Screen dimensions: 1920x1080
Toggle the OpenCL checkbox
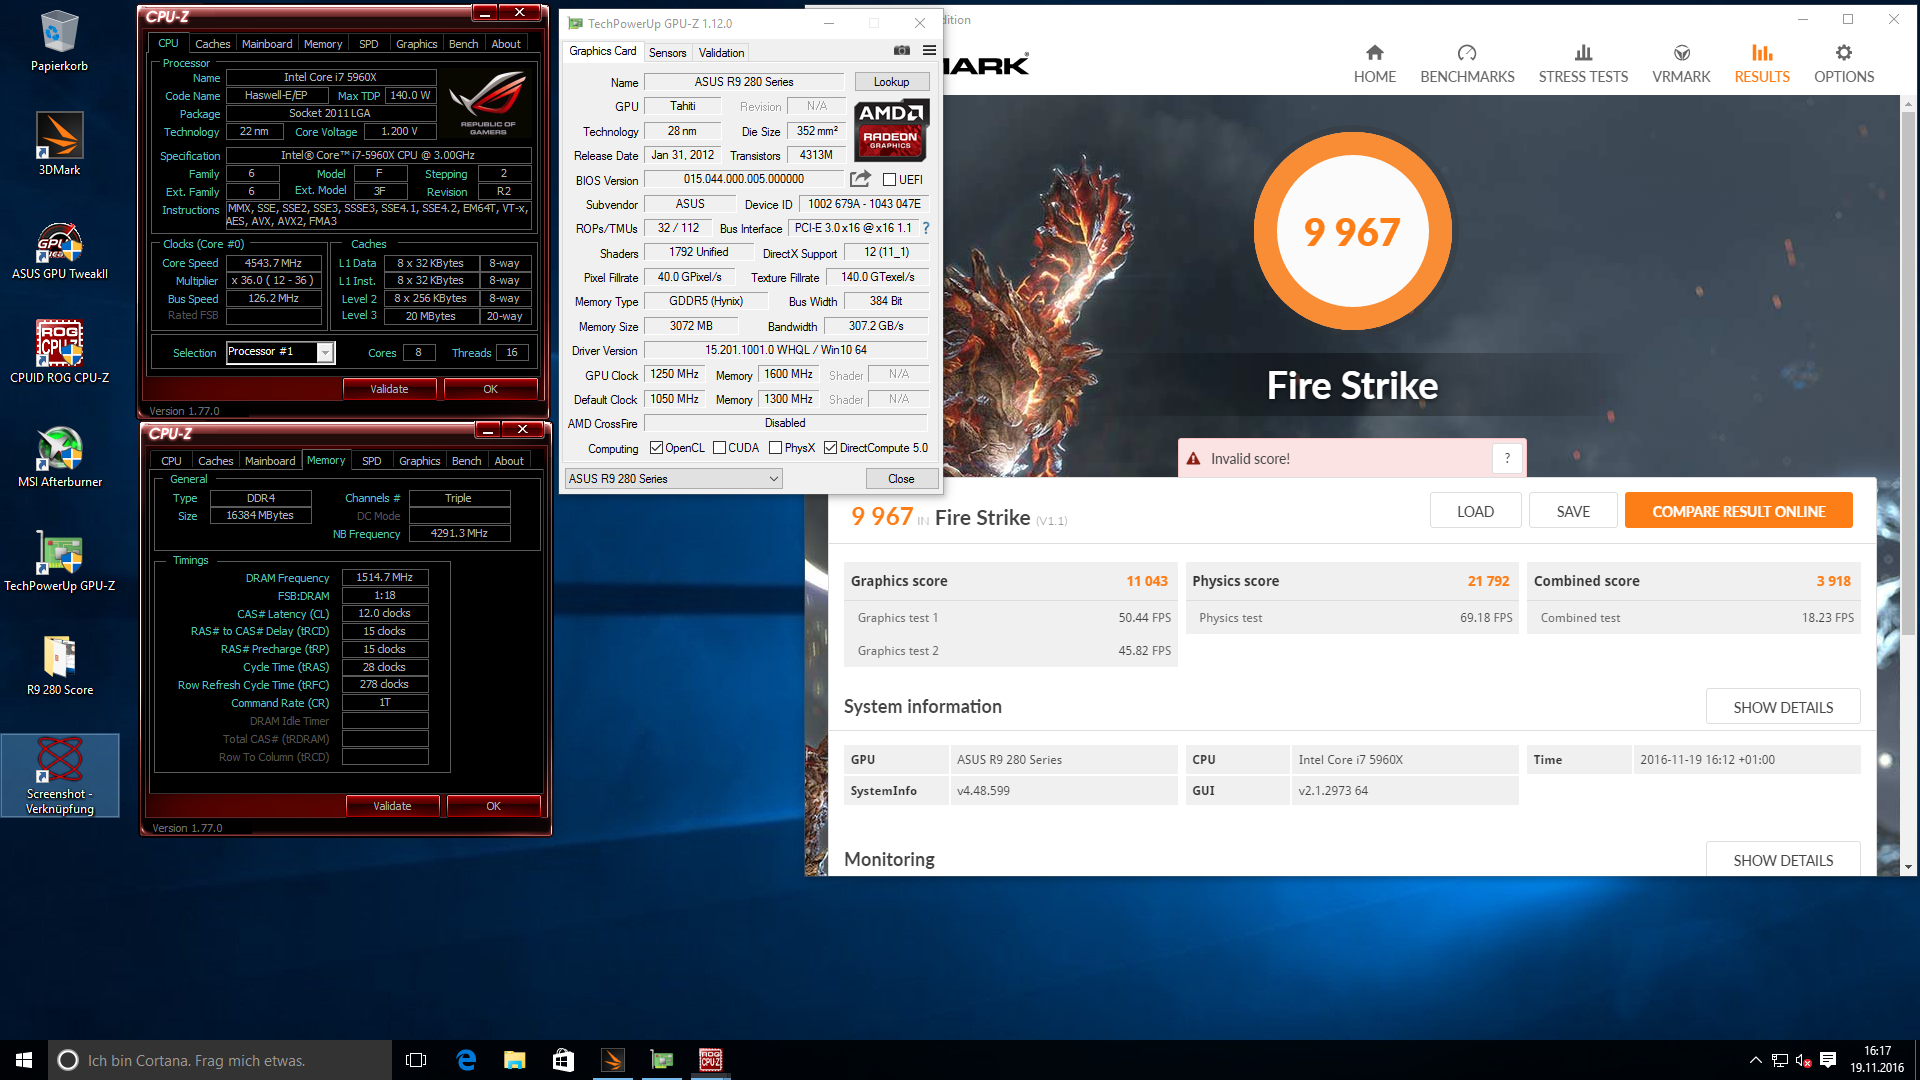coord(656,448)
